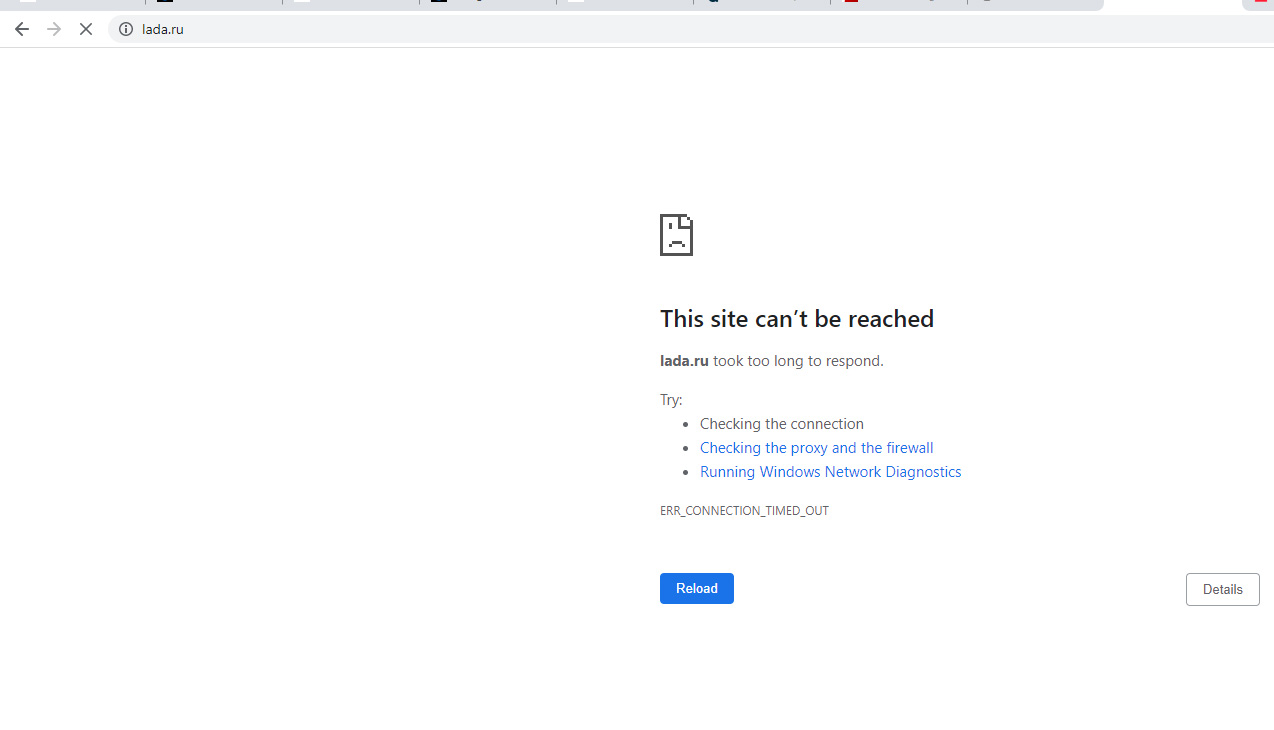The height and width of the screenshot is (730, 1274).
Task: Expand error info with Details button
Action: coord(1222,589)
